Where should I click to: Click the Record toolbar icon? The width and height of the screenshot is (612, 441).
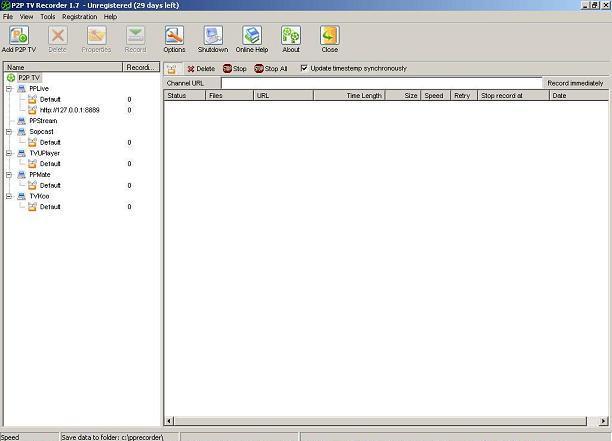point(135,39)
